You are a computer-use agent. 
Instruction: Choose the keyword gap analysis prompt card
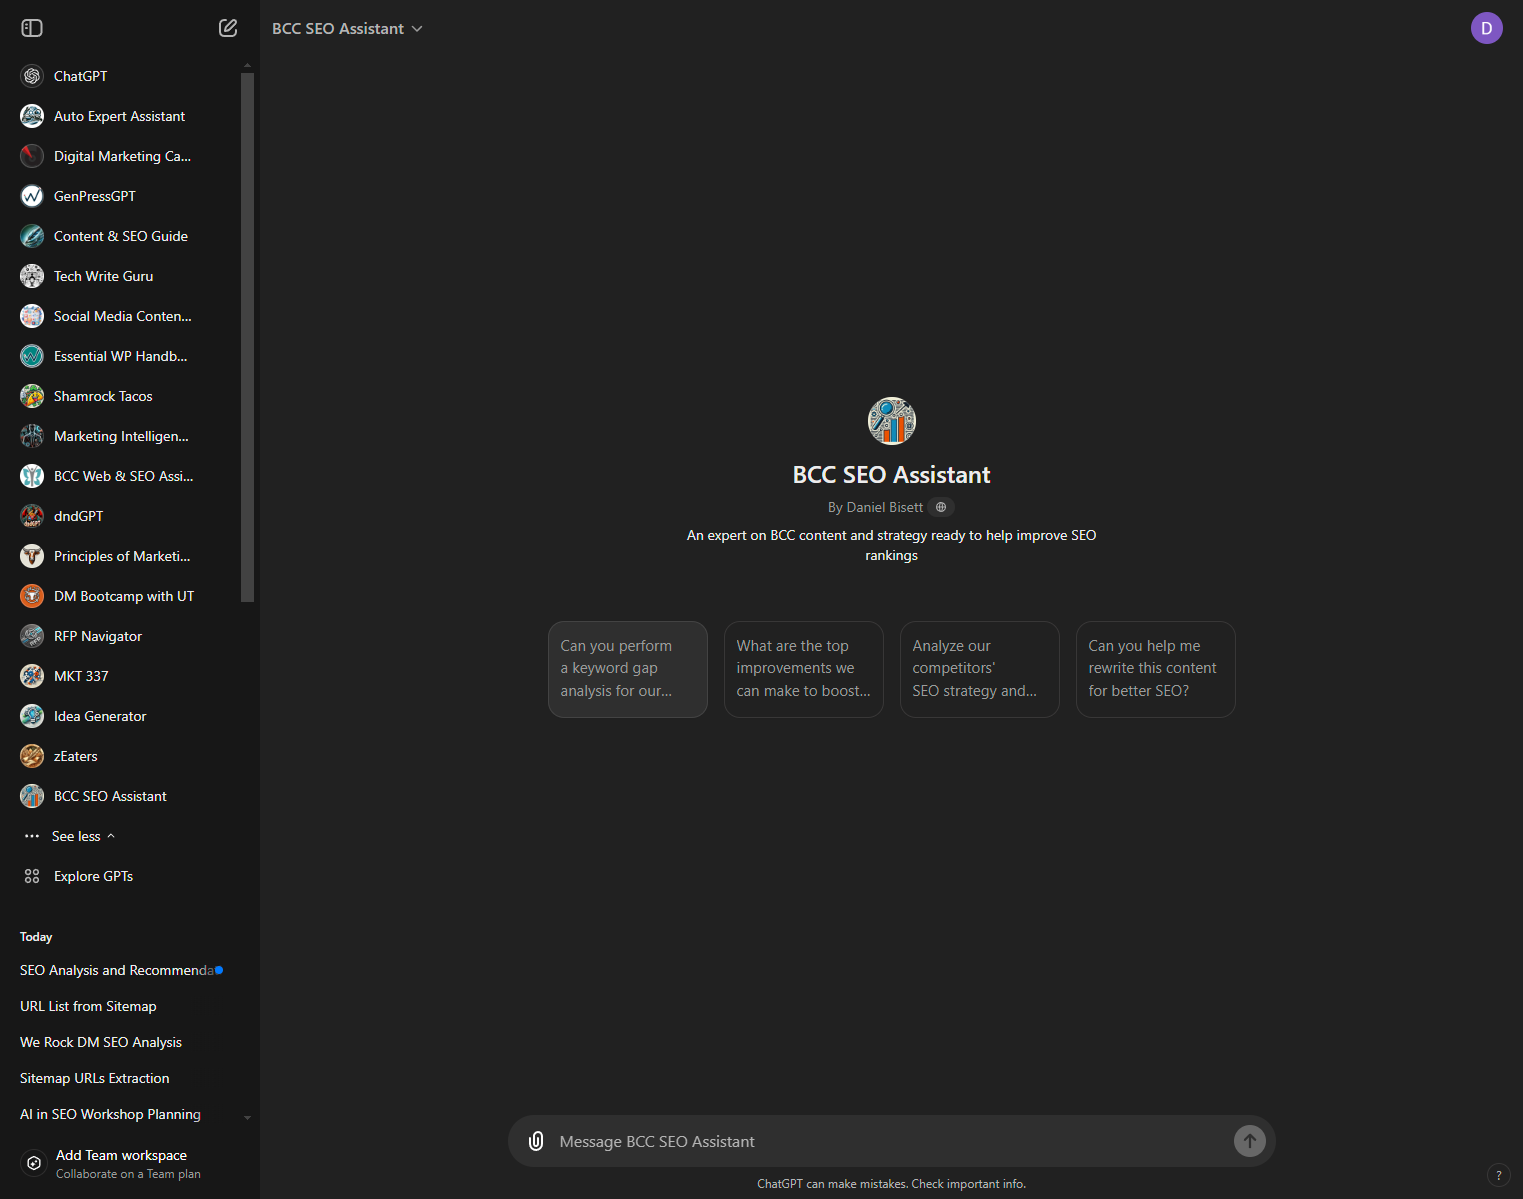pyautogui.click(x=628, y=669)
